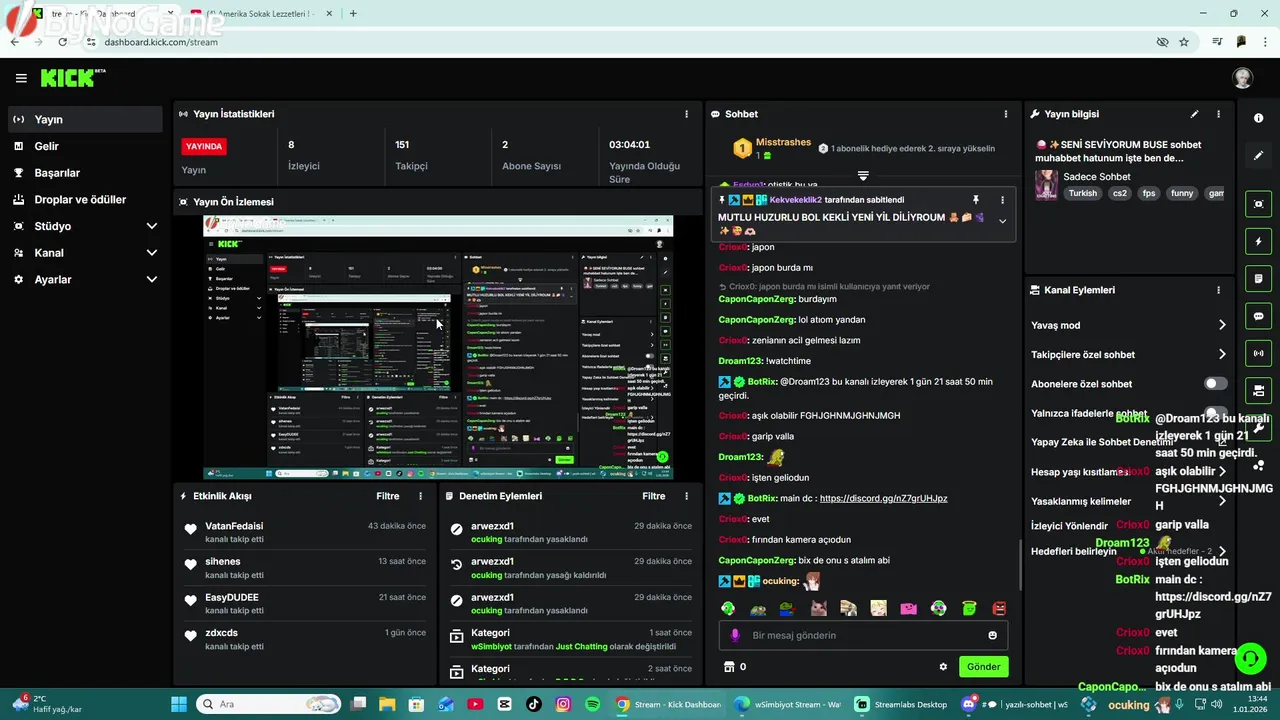The height and width of the screenshot is (720, 1280).
Task: Expand the pinned message chevron
Action: point(1002,221)
